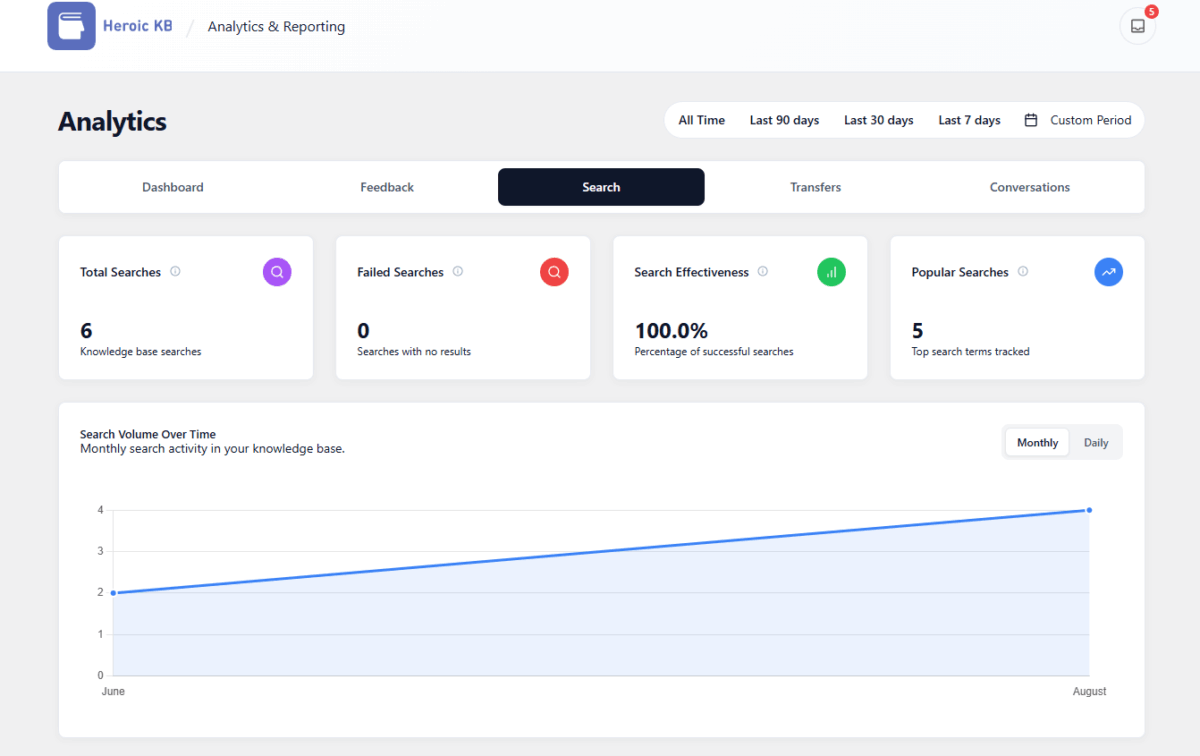Click the 'Searches with no results' caption
Screen dimensions: 1200x756
point(414,352)
